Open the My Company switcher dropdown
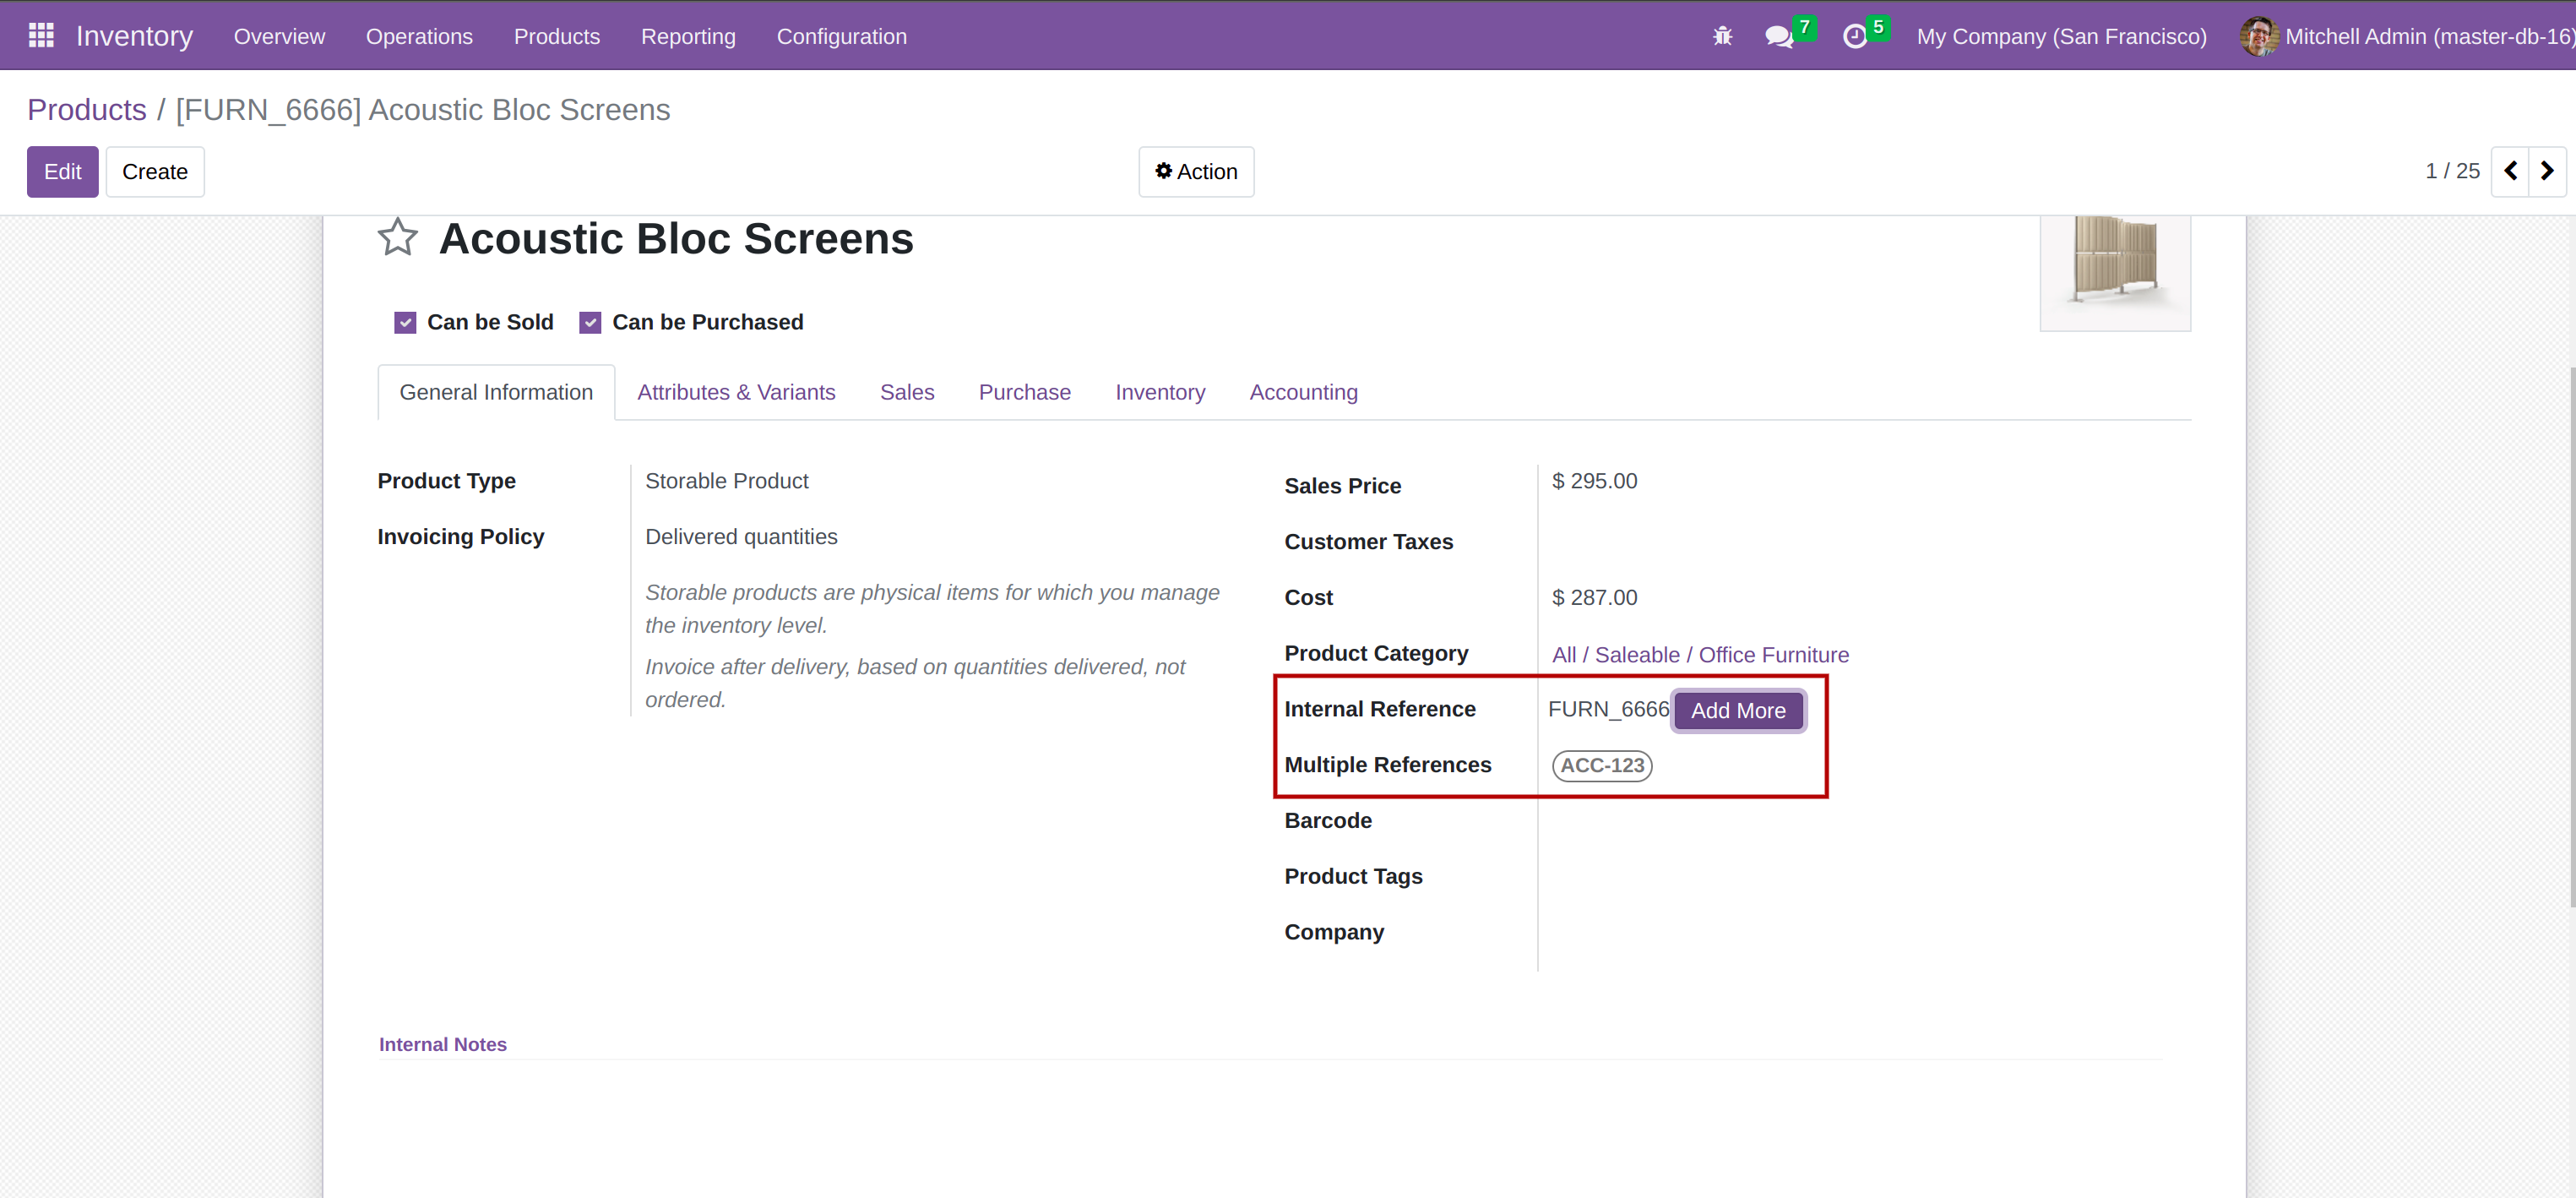This screenshot has height=1198, width=2576. tap(2061, 36)
